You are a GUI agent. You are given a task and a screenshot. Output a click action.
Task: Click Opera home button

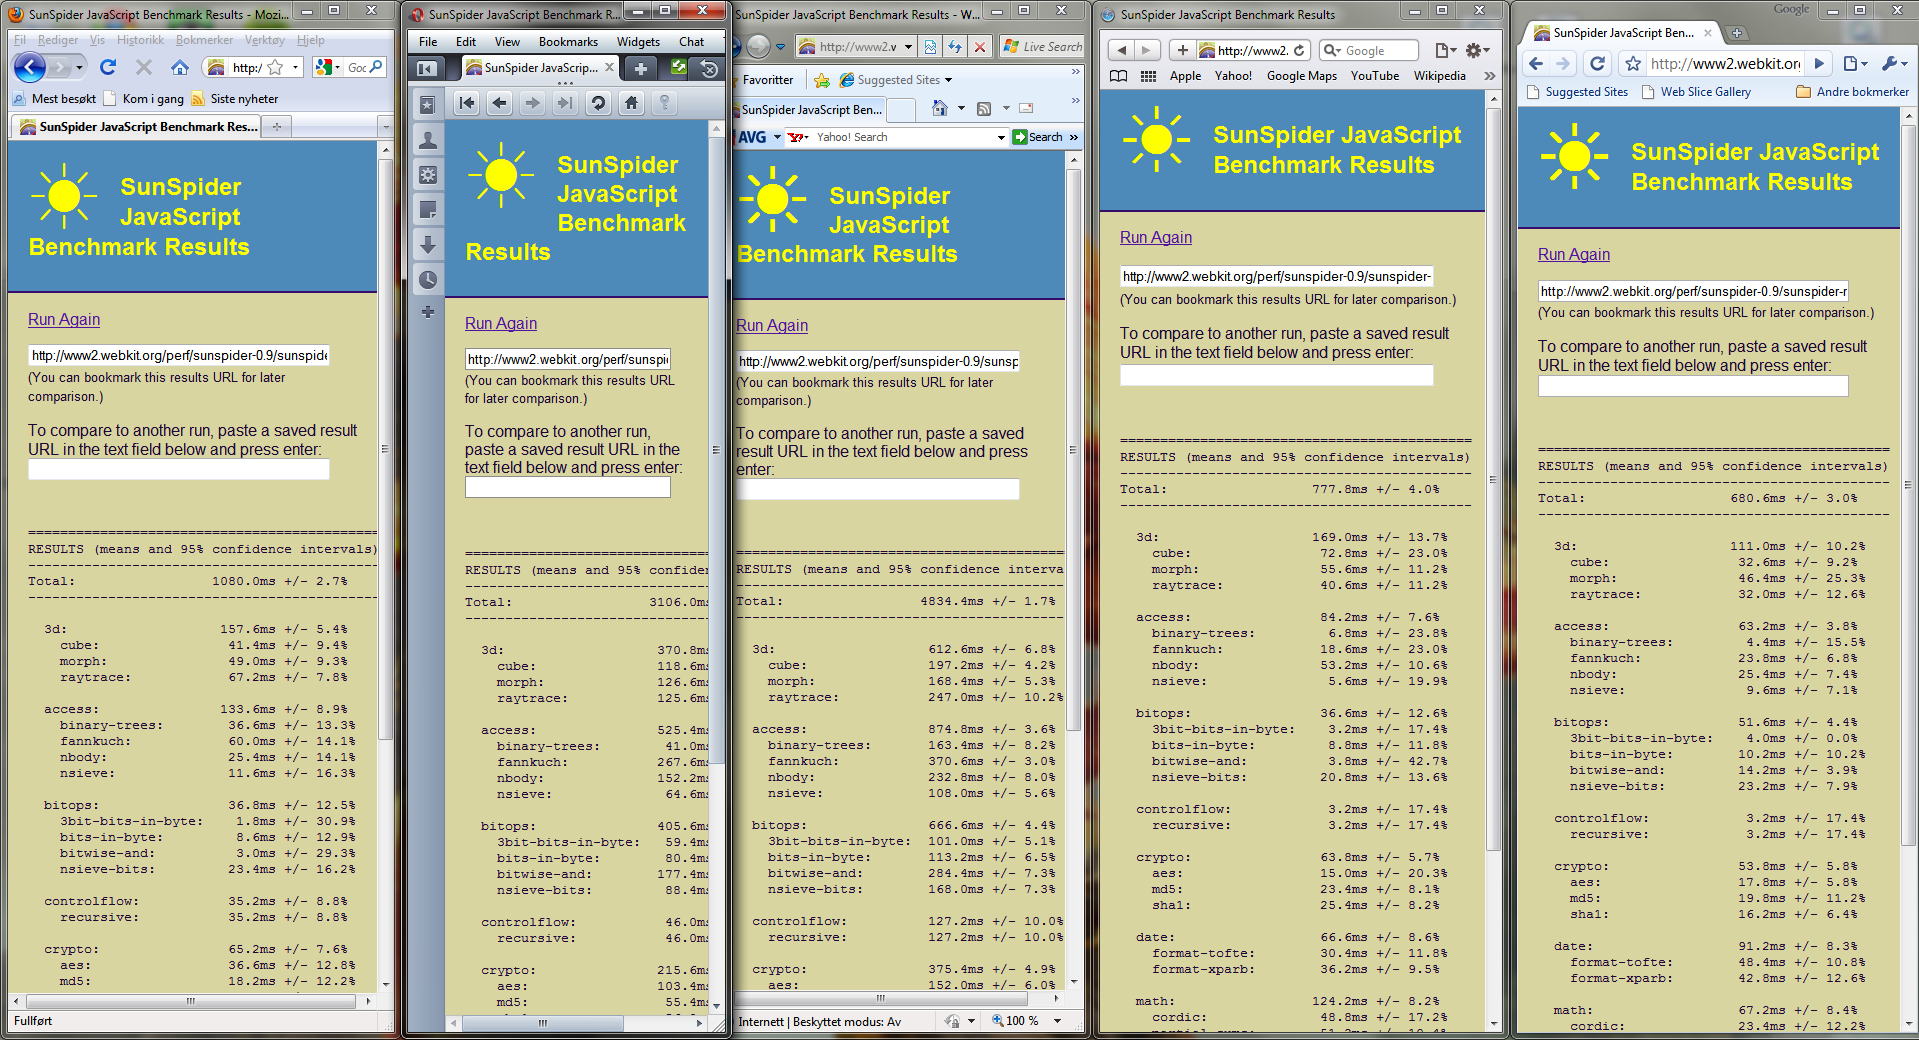point(631,103)
